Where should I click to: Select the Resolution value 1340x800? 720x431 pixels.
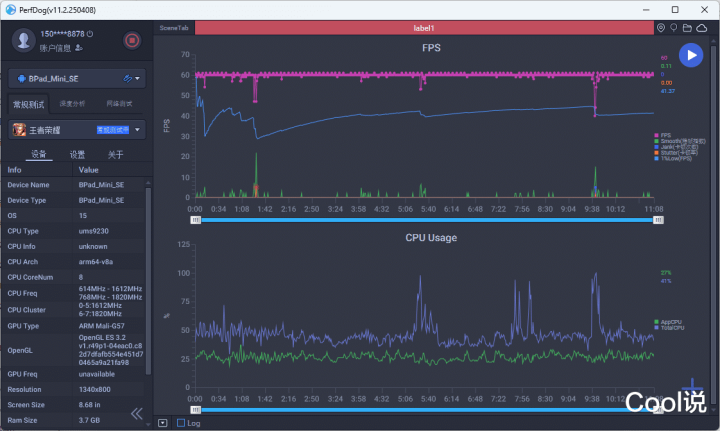tap(95, 389)
